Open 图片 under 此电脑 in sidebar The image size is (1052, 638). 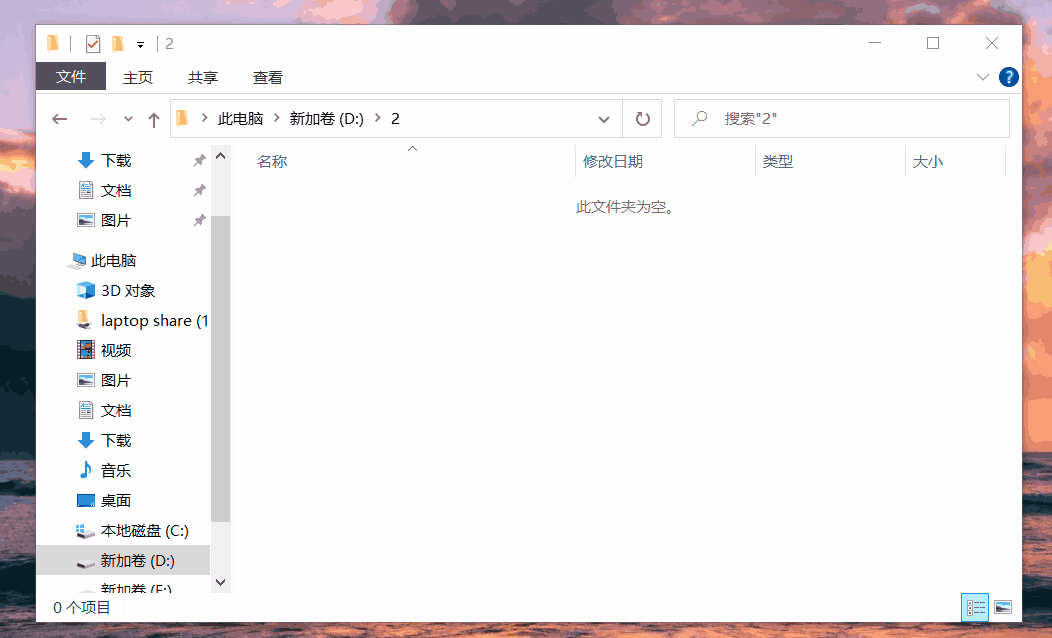(x=115, y=380)
